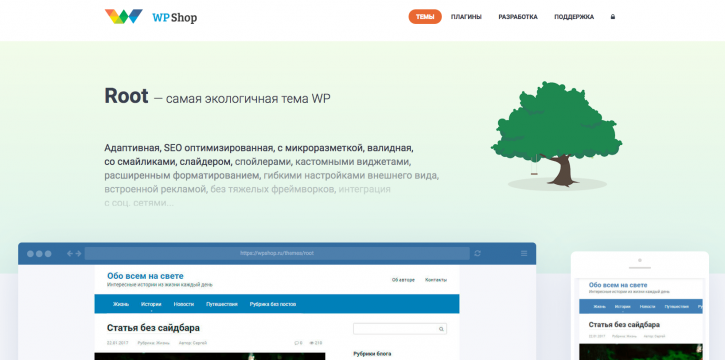The image size is (725, 360).
Task: Open the ПОДДЕРЖКА menu item
Action: click(574, 17)
